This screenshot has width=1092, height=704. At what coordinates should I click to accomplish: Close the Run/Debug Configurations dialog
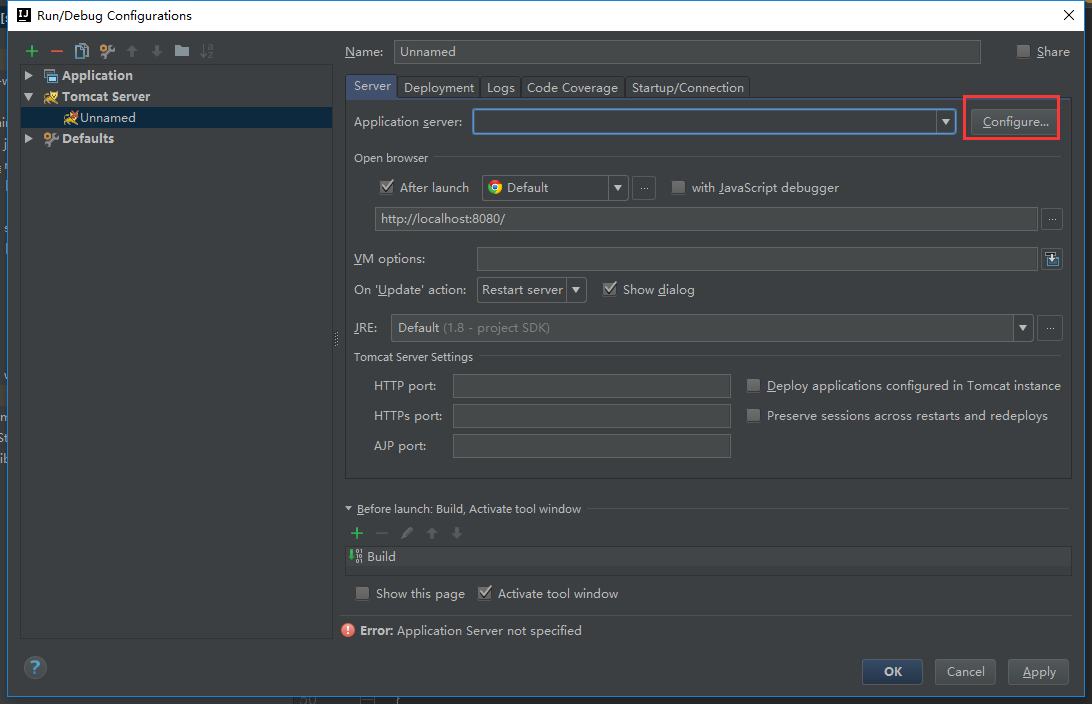point(1069,15)
